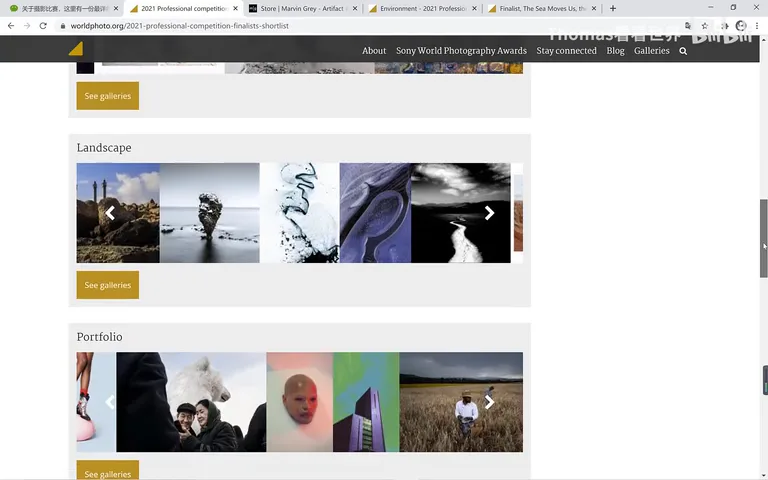768x480 pixels.
Task: Click the Portfolio section heading
Action: coord(99,337)
